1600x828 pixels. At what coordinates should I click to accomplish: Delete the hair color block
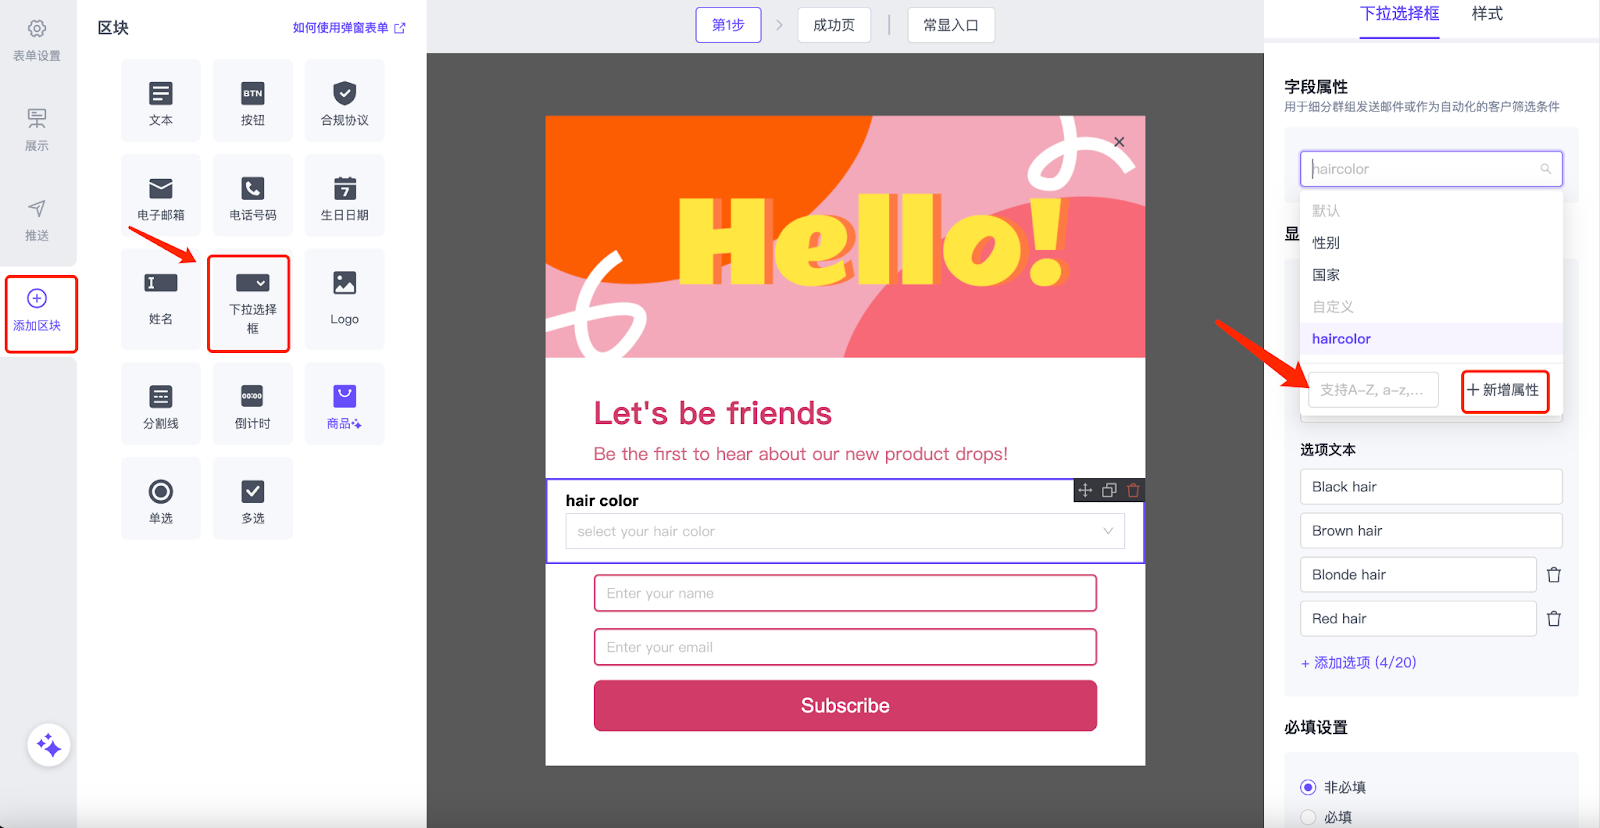[1133, 490]
